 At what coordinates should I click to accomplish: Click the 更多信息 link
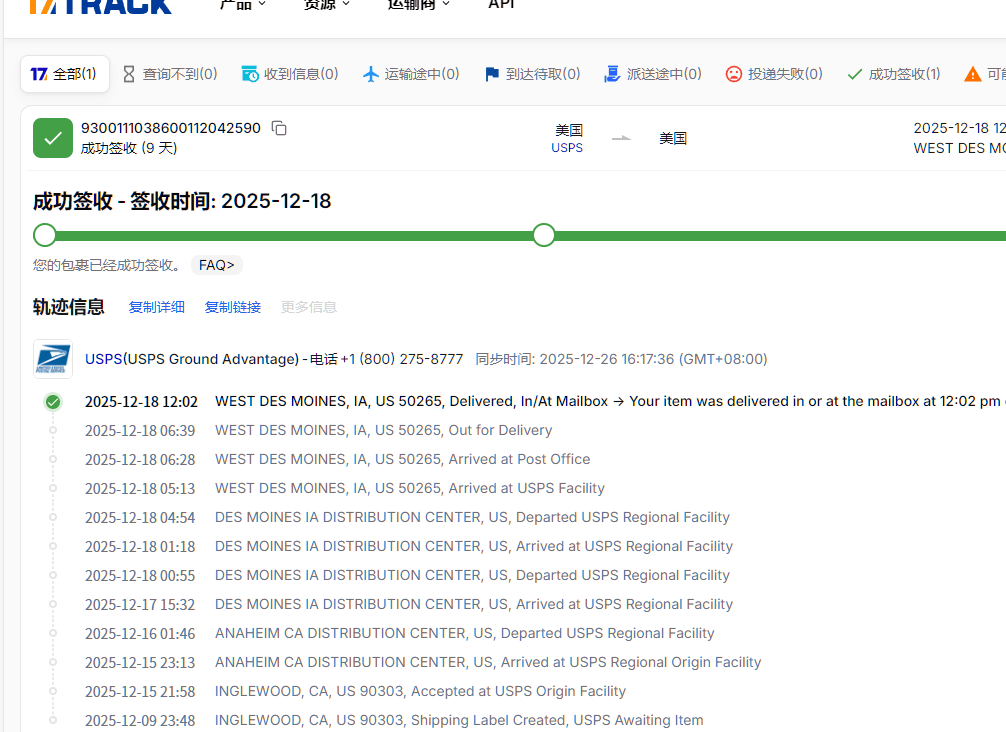click(309, 307)
